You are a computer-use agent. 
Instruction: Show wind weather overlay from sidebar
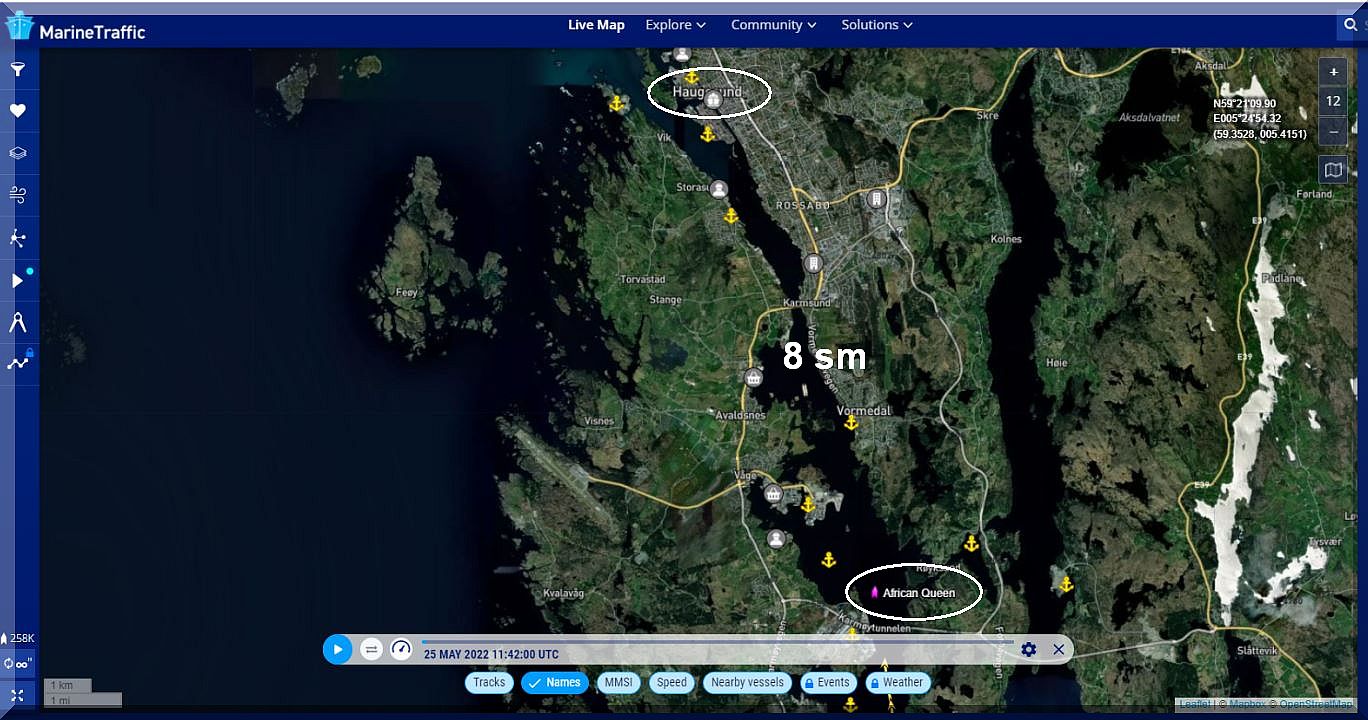(x=17, y=195)
